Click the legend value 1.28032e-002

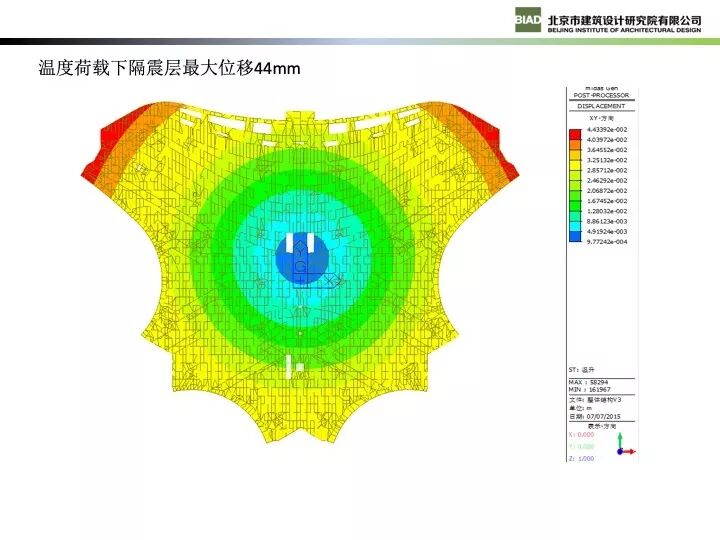coord(607,211)
